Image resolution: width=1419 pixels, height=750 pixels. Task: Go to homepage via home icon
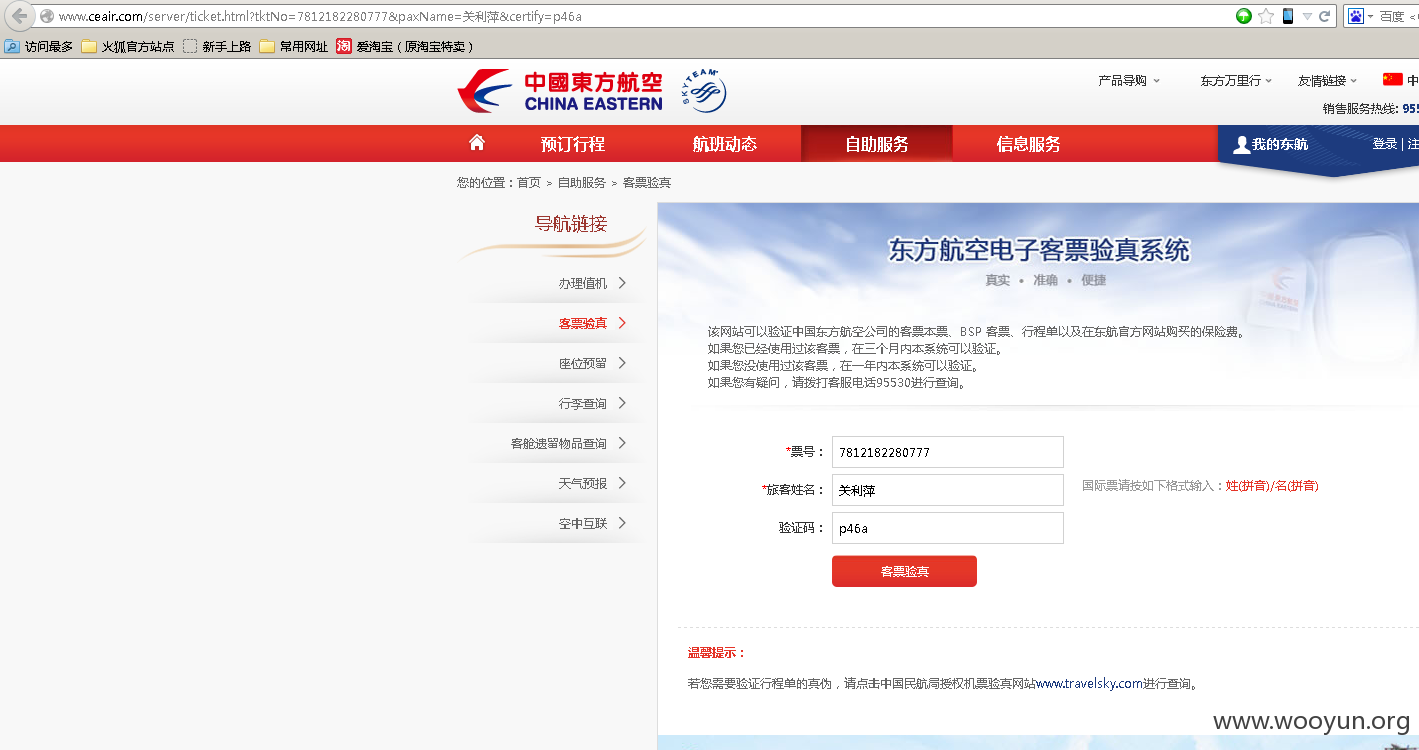(477, 142)
